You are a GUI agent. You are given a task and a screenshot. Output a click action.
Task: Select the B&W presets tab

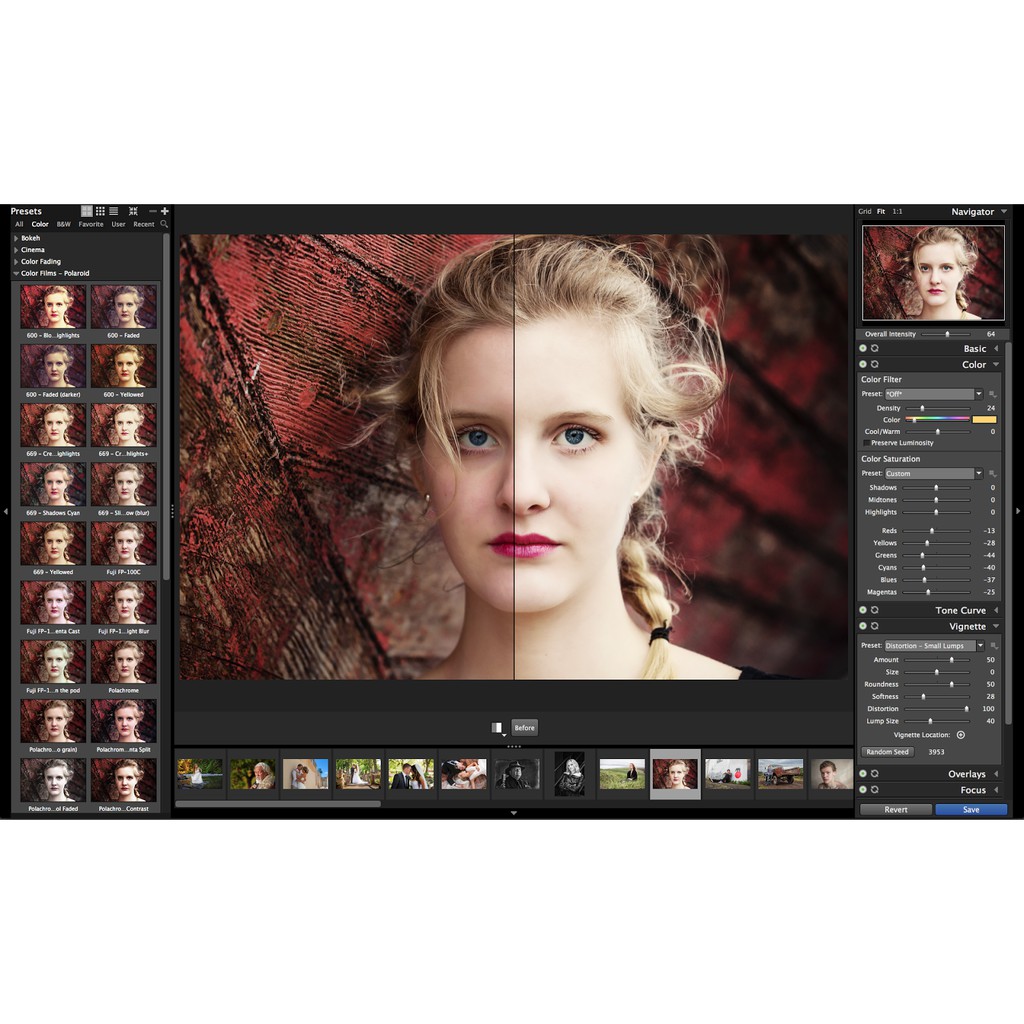[x=64, y=224]
